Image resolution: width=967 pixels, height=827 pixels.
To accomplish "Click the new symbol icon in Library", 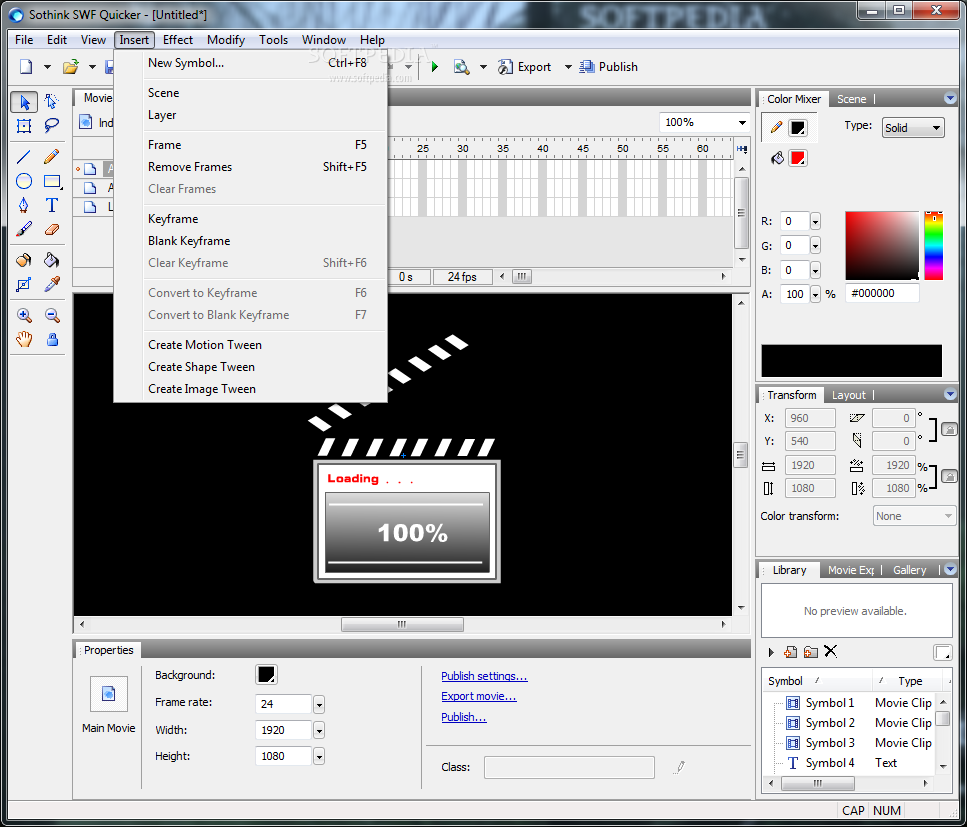I will [791, 652].
